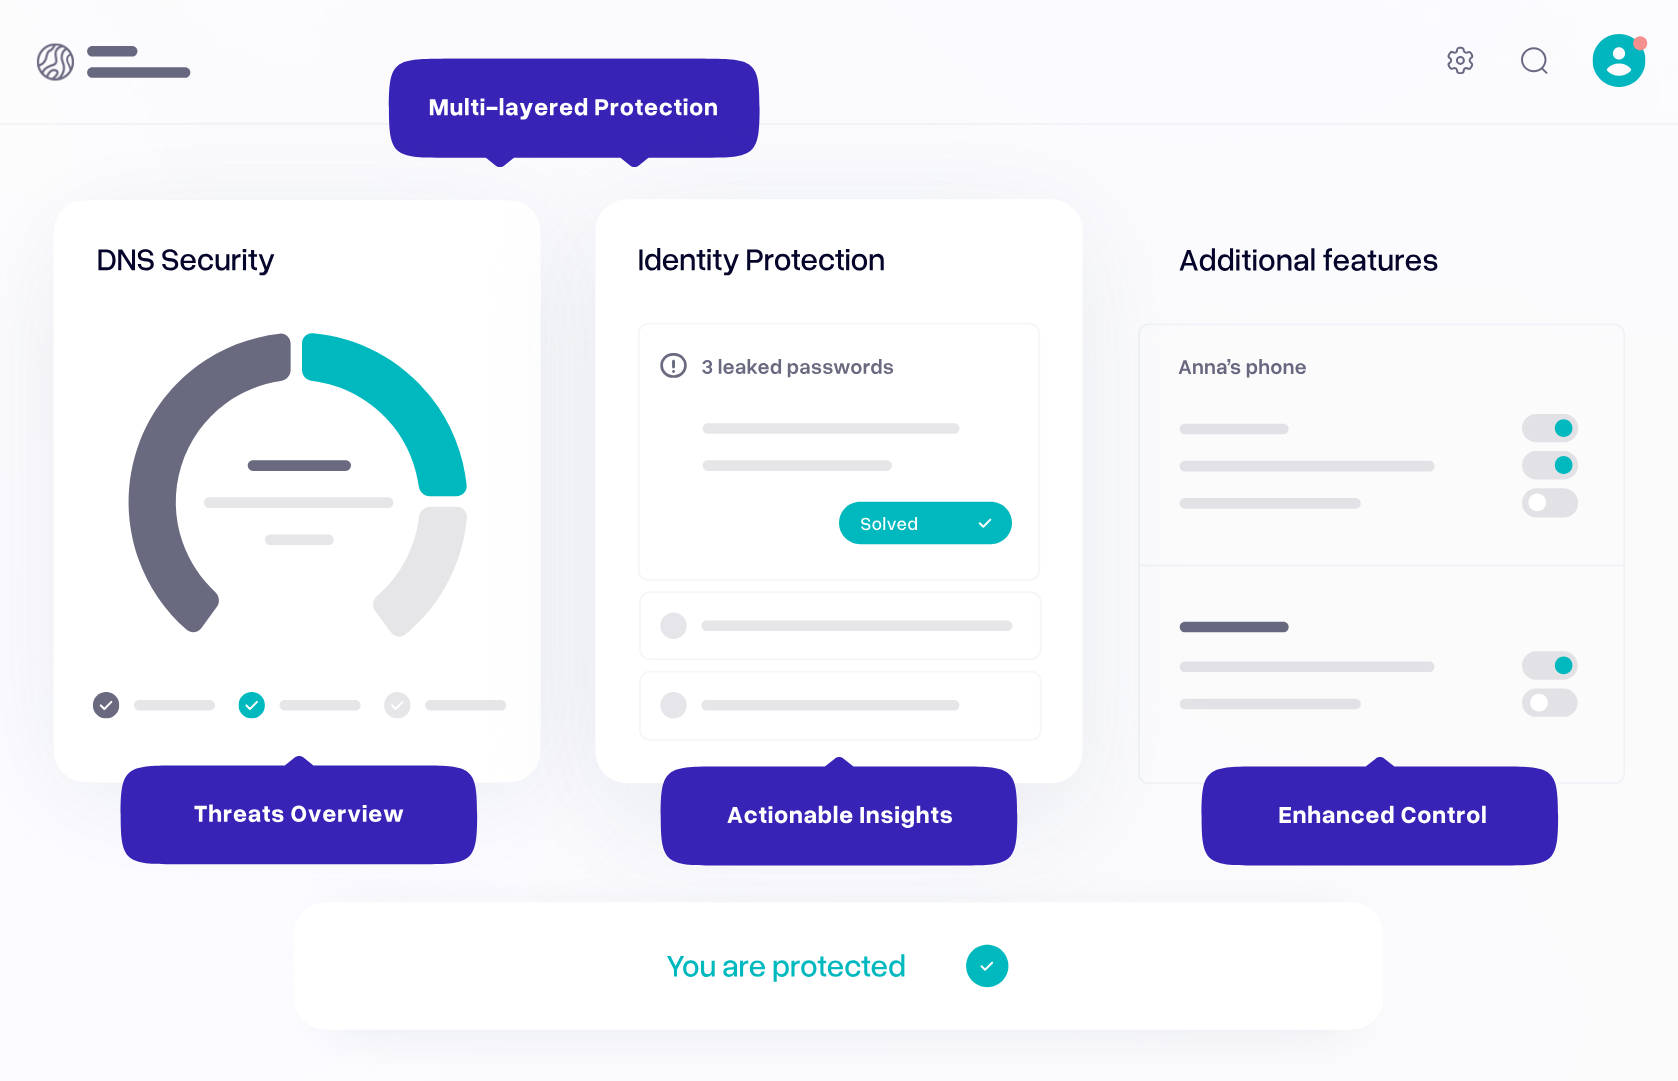The width and height of the screenshot is (1678, 1081).
Task: Turn on the bottom-most toggle switch
Action: point(1549,703)
